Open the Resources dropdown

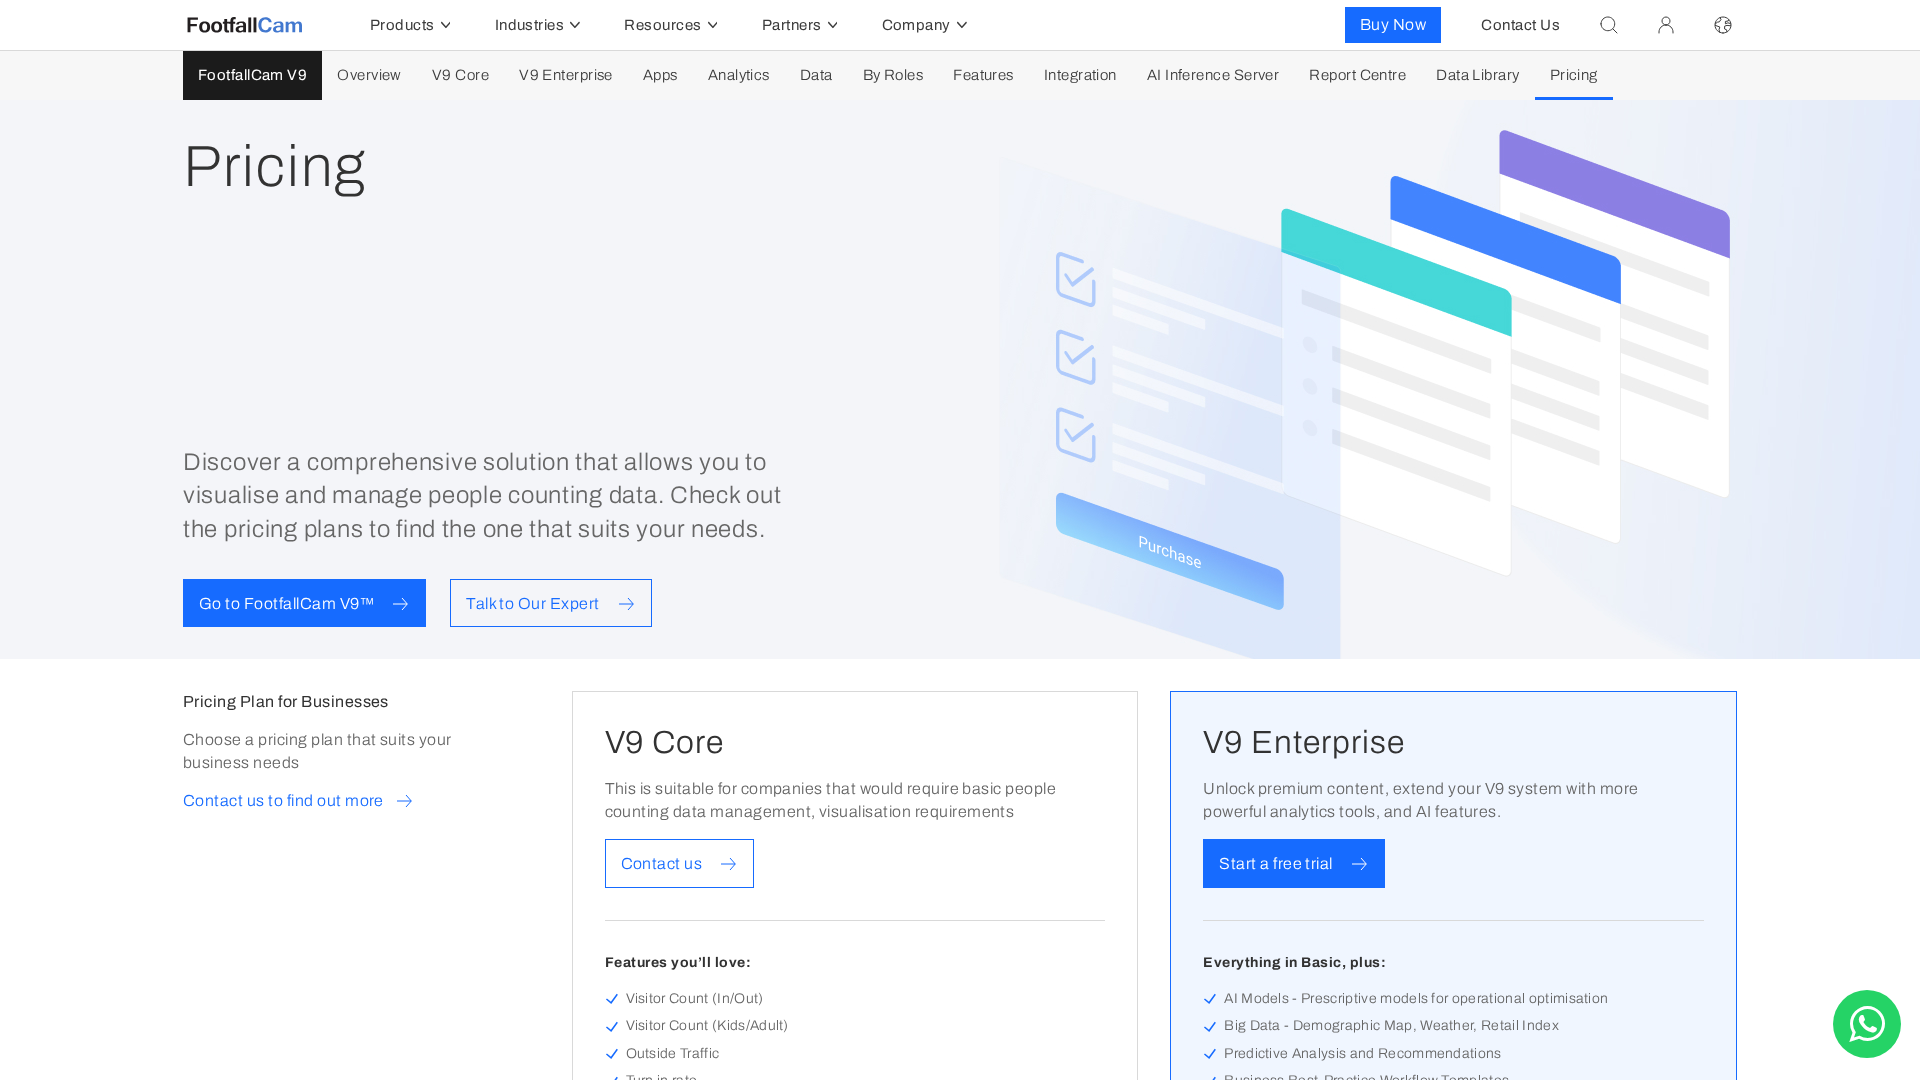point(670,25)
